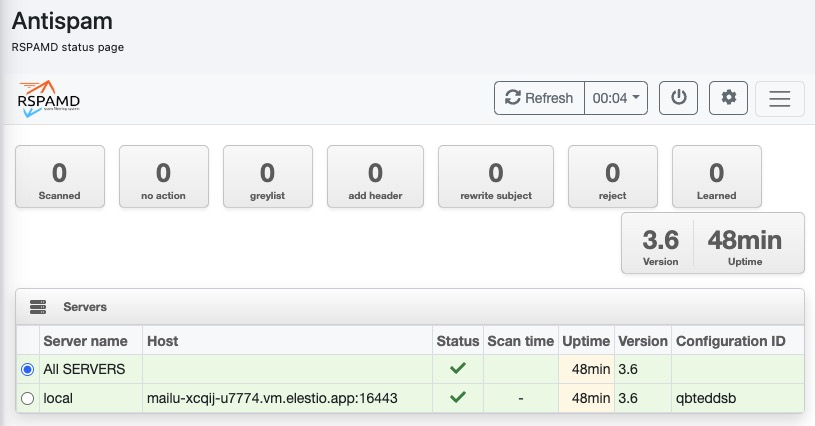This screenshot has height=426, width=815.
Task: Click the reject counter tile
Action: pos(612,178)
